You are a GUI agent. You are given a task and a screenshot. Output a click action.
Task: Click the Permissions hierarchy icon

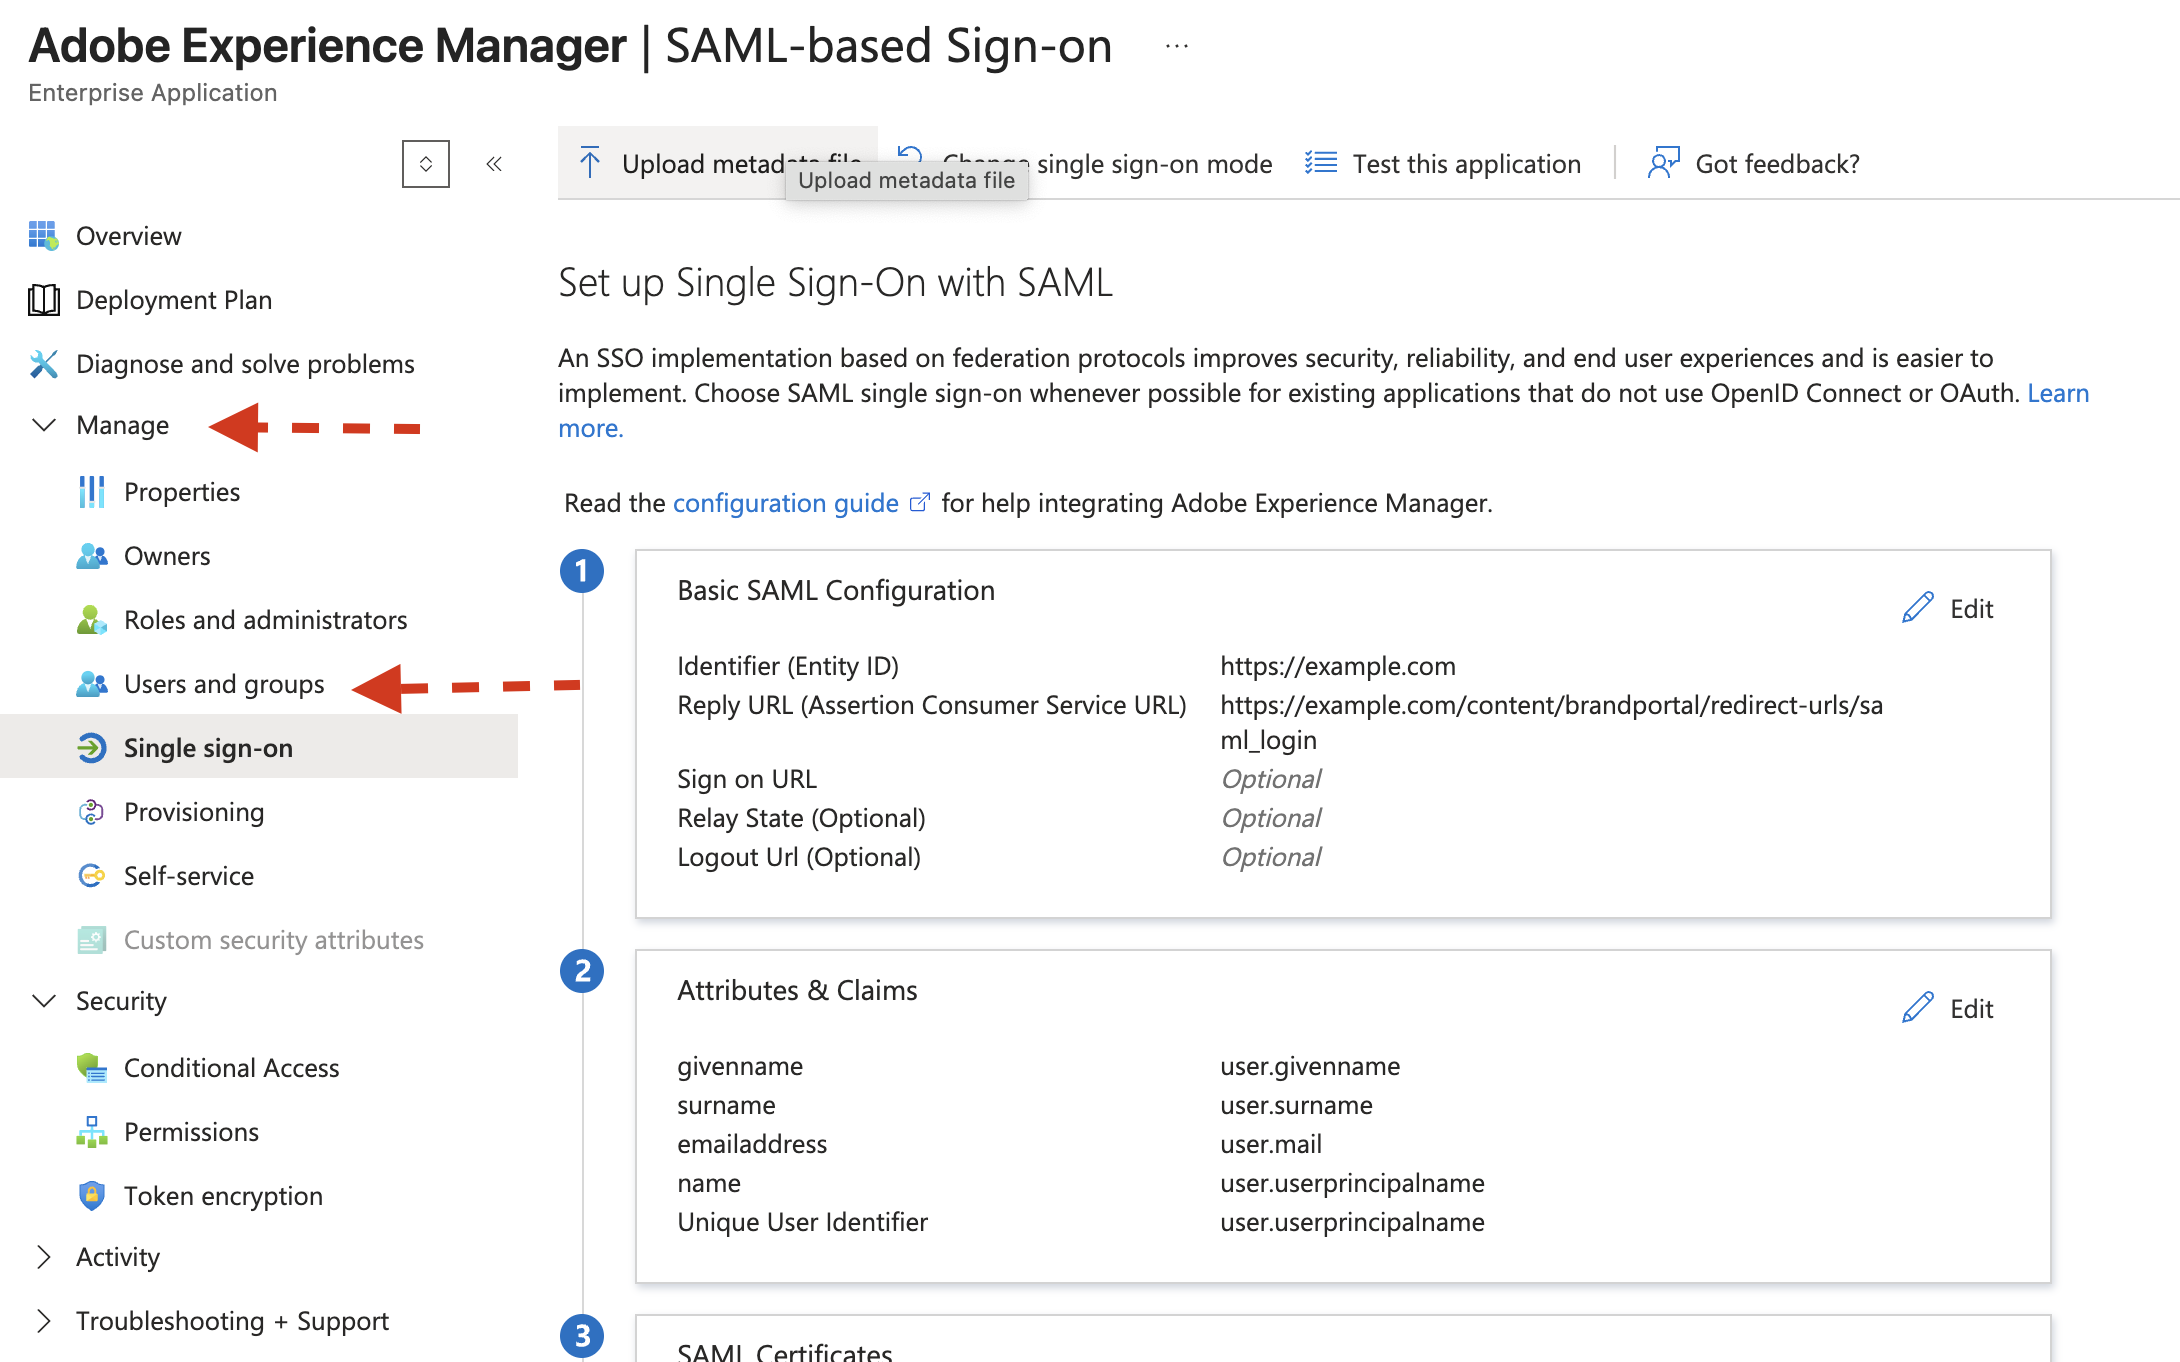pos(91,1132)
